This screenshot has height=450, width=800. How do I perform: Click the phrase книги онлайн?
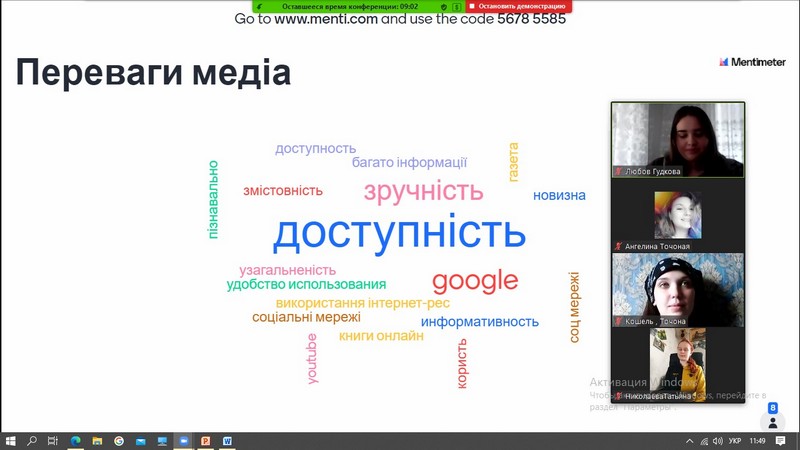381,336
